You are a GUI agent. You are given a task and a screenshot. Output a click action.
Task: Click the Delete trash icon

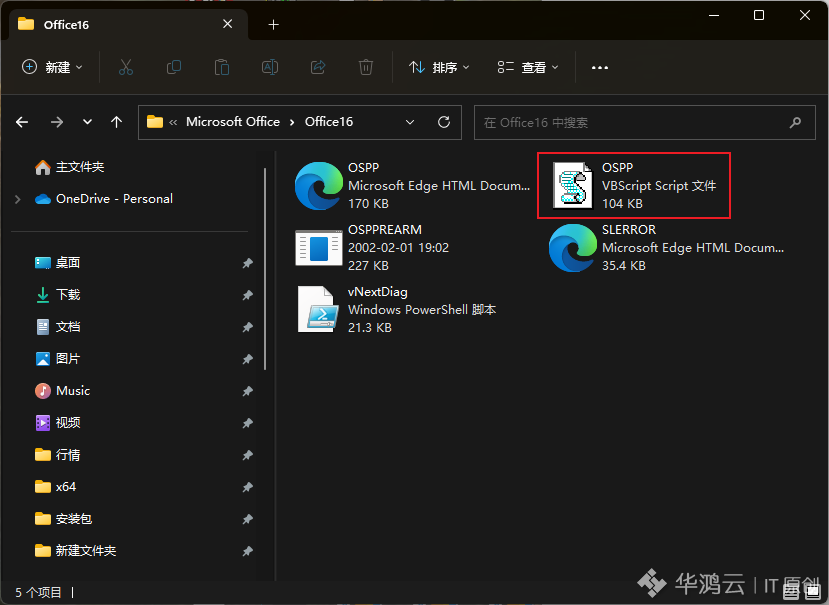pos(366,67)
